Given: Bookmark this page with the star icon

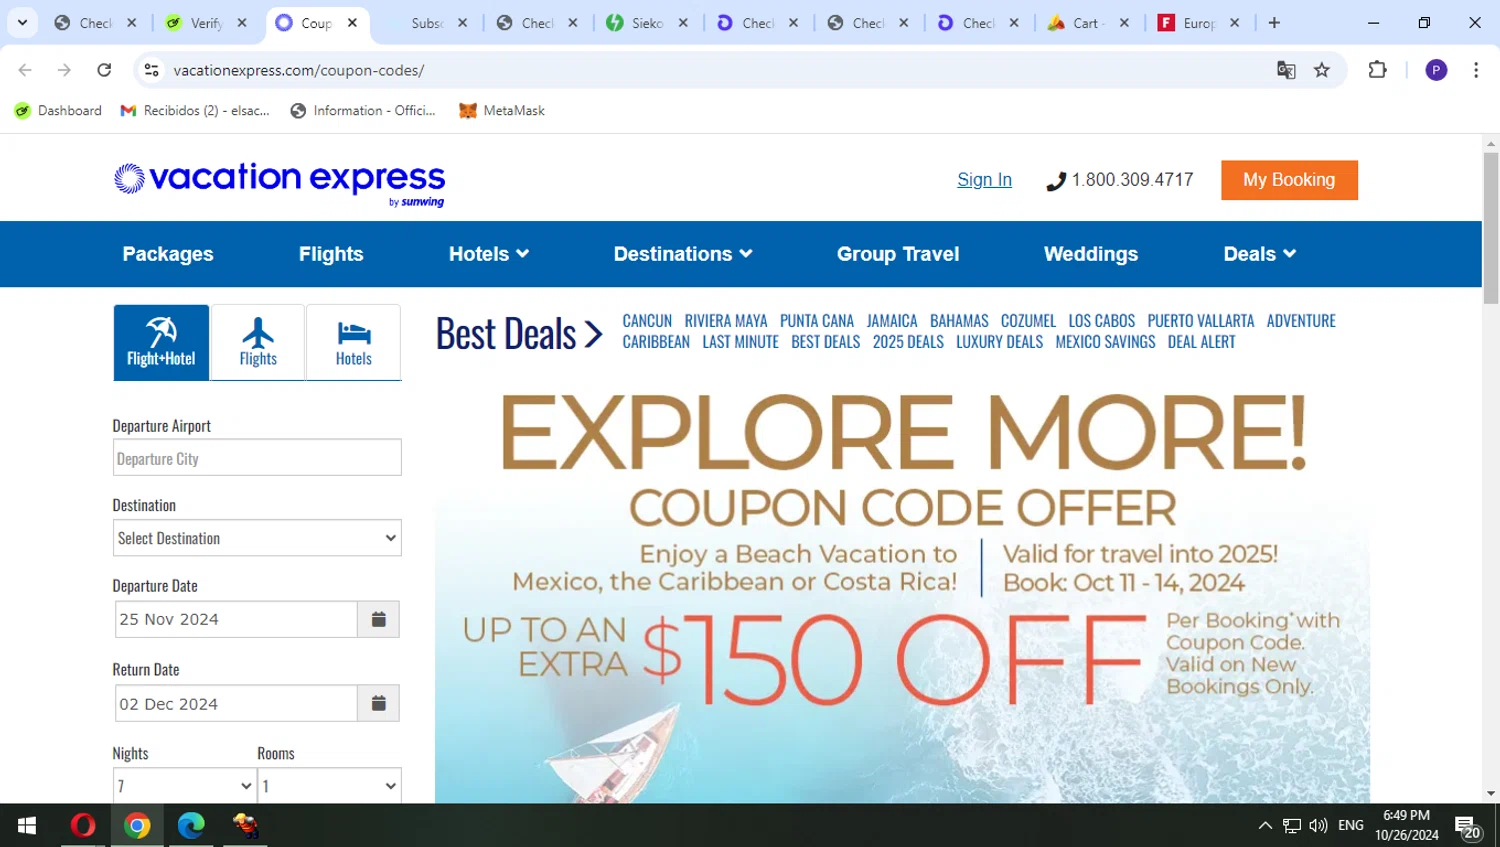Looking at the screenshot, I should tap(1322, 70).
